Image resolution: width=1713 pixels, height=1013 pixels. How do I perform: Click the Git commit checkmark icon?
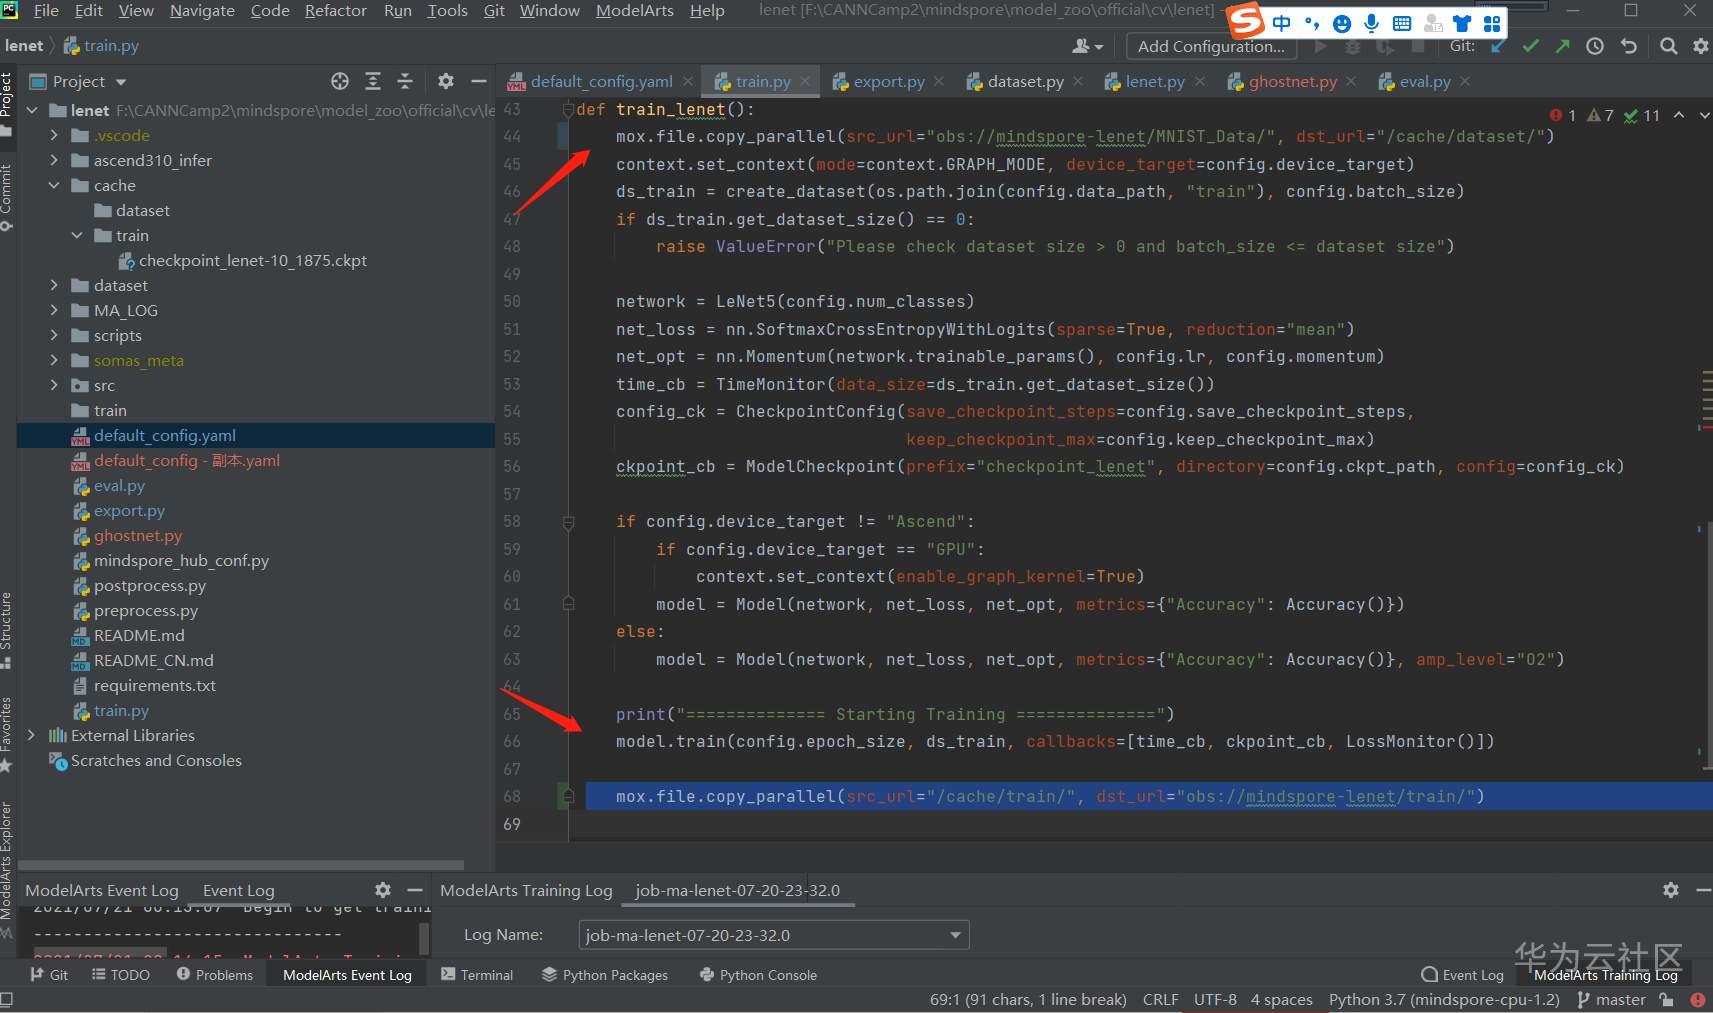[x=1530, y=46]
